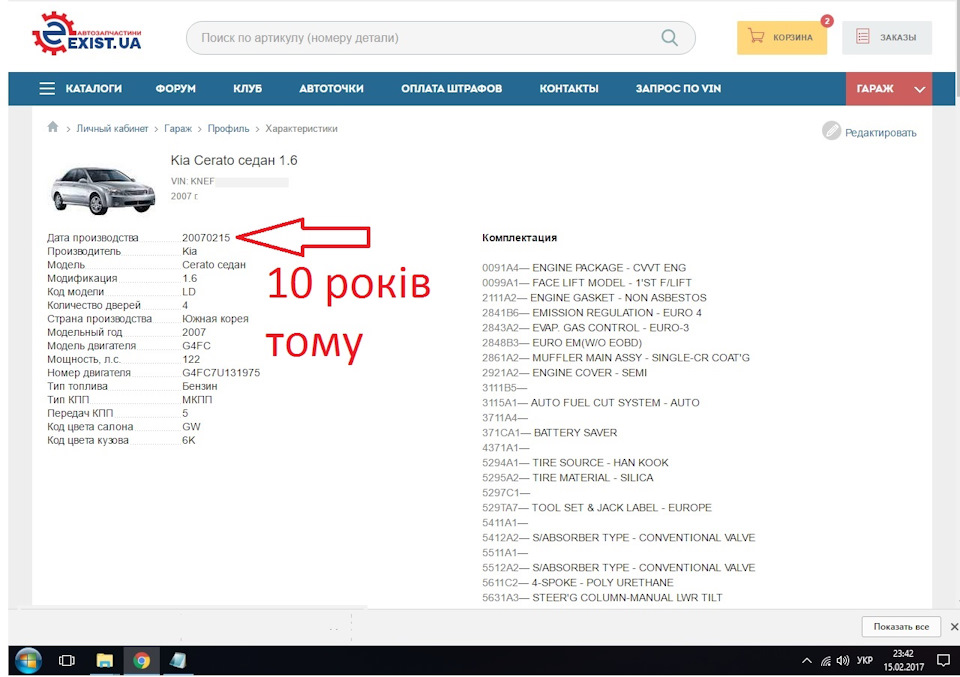
Task: Open the volume tray icon
Action: [843, 661]
